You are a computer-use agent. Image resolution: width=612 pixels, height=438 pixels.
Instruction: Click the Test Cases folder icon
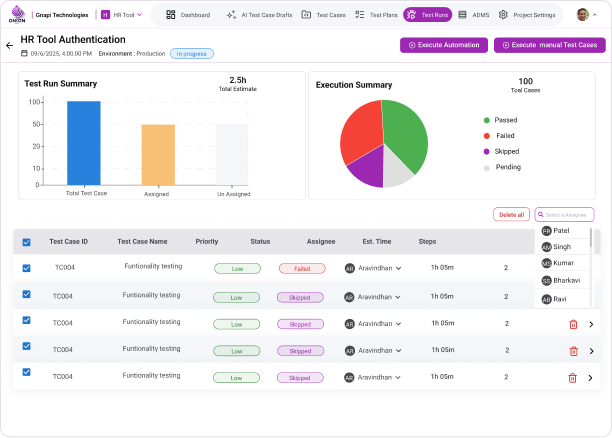click(306, 15)
